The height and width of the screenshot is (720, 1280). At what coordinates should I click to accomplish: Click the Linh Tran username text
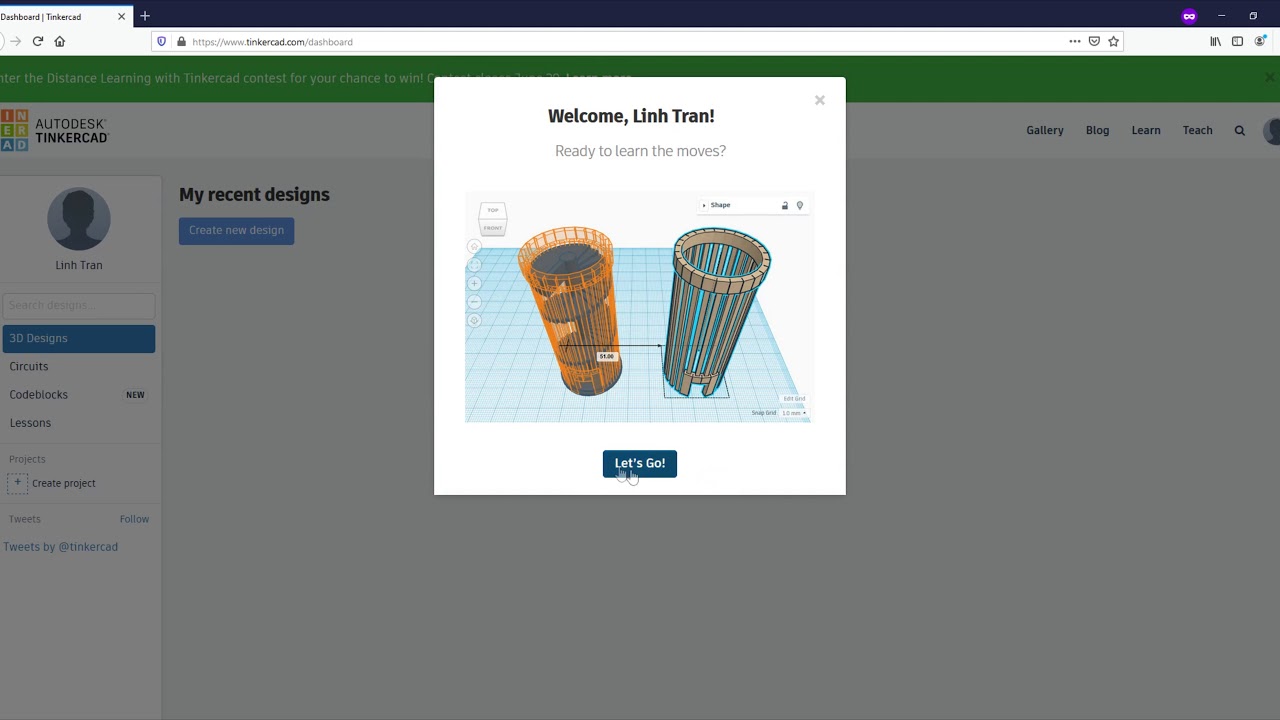[79, 265]
